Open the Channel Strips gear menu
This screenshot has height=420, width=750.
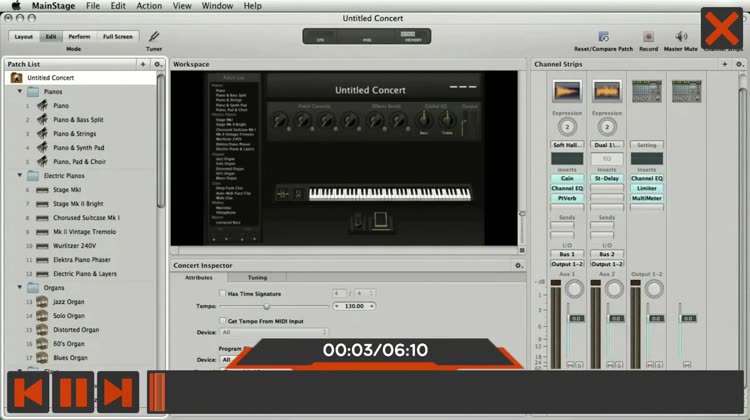[739, 64]
